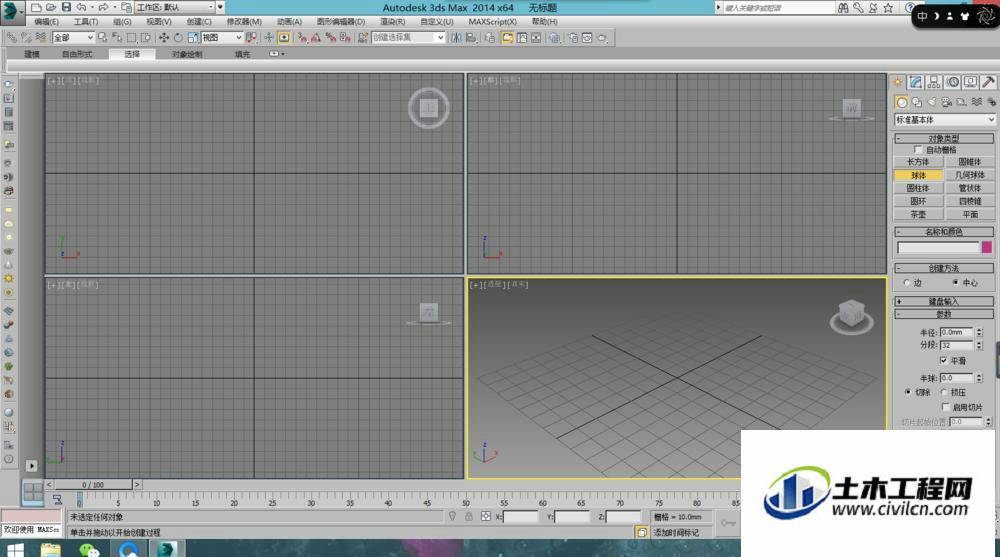Click the 0 / 100 time slider
The image size is (1000, 557).
tap(92, 485)
